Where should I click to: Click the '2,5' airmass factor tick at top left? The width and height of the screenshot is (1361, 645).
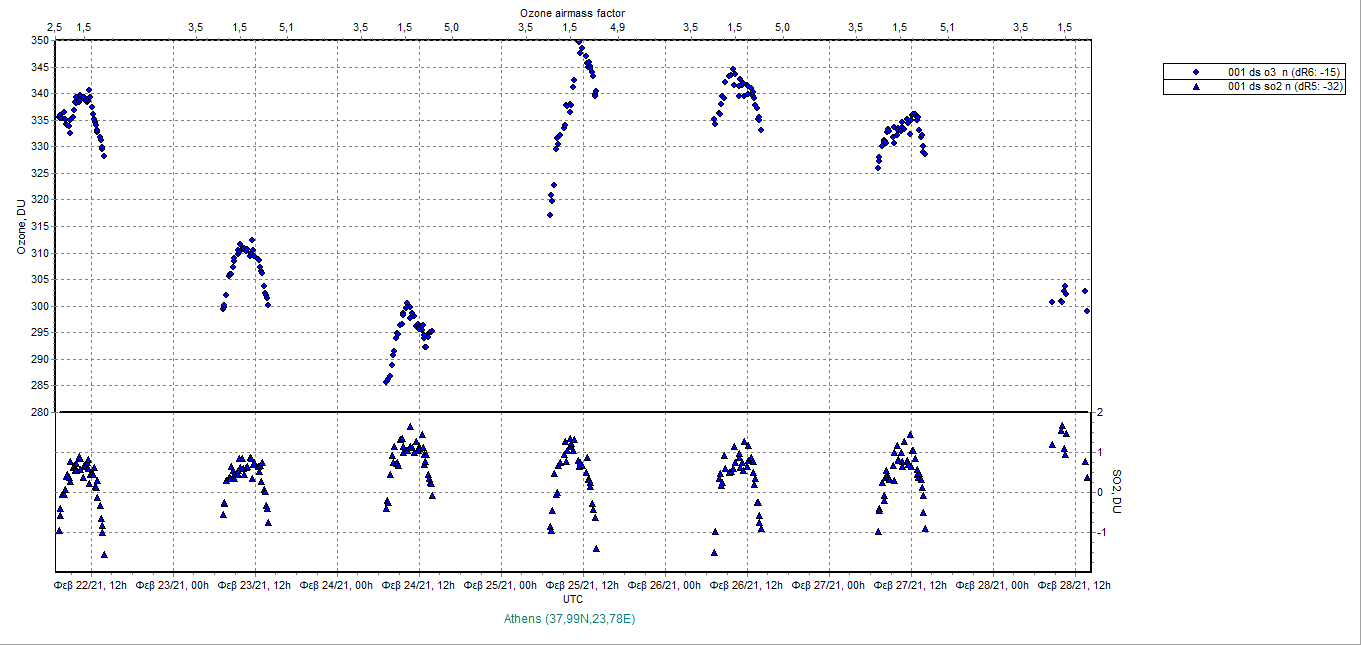tap(55, 27)
